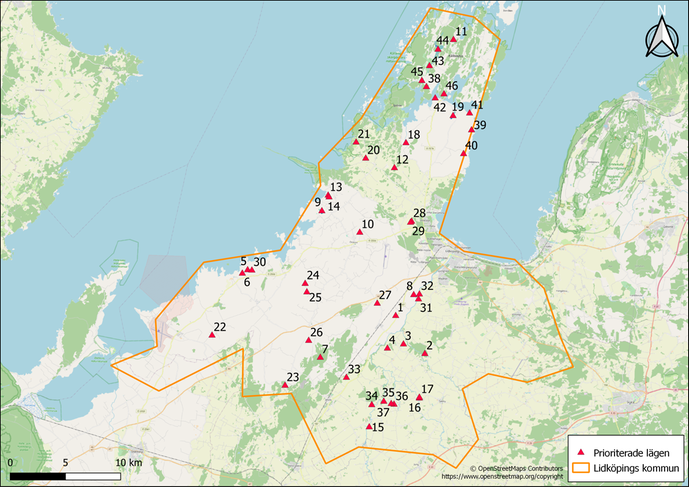Image resolution: width=689 pixels, height=487 pixels.
Task: Select the triangle marker labeled 11
Action: (452, 39)
